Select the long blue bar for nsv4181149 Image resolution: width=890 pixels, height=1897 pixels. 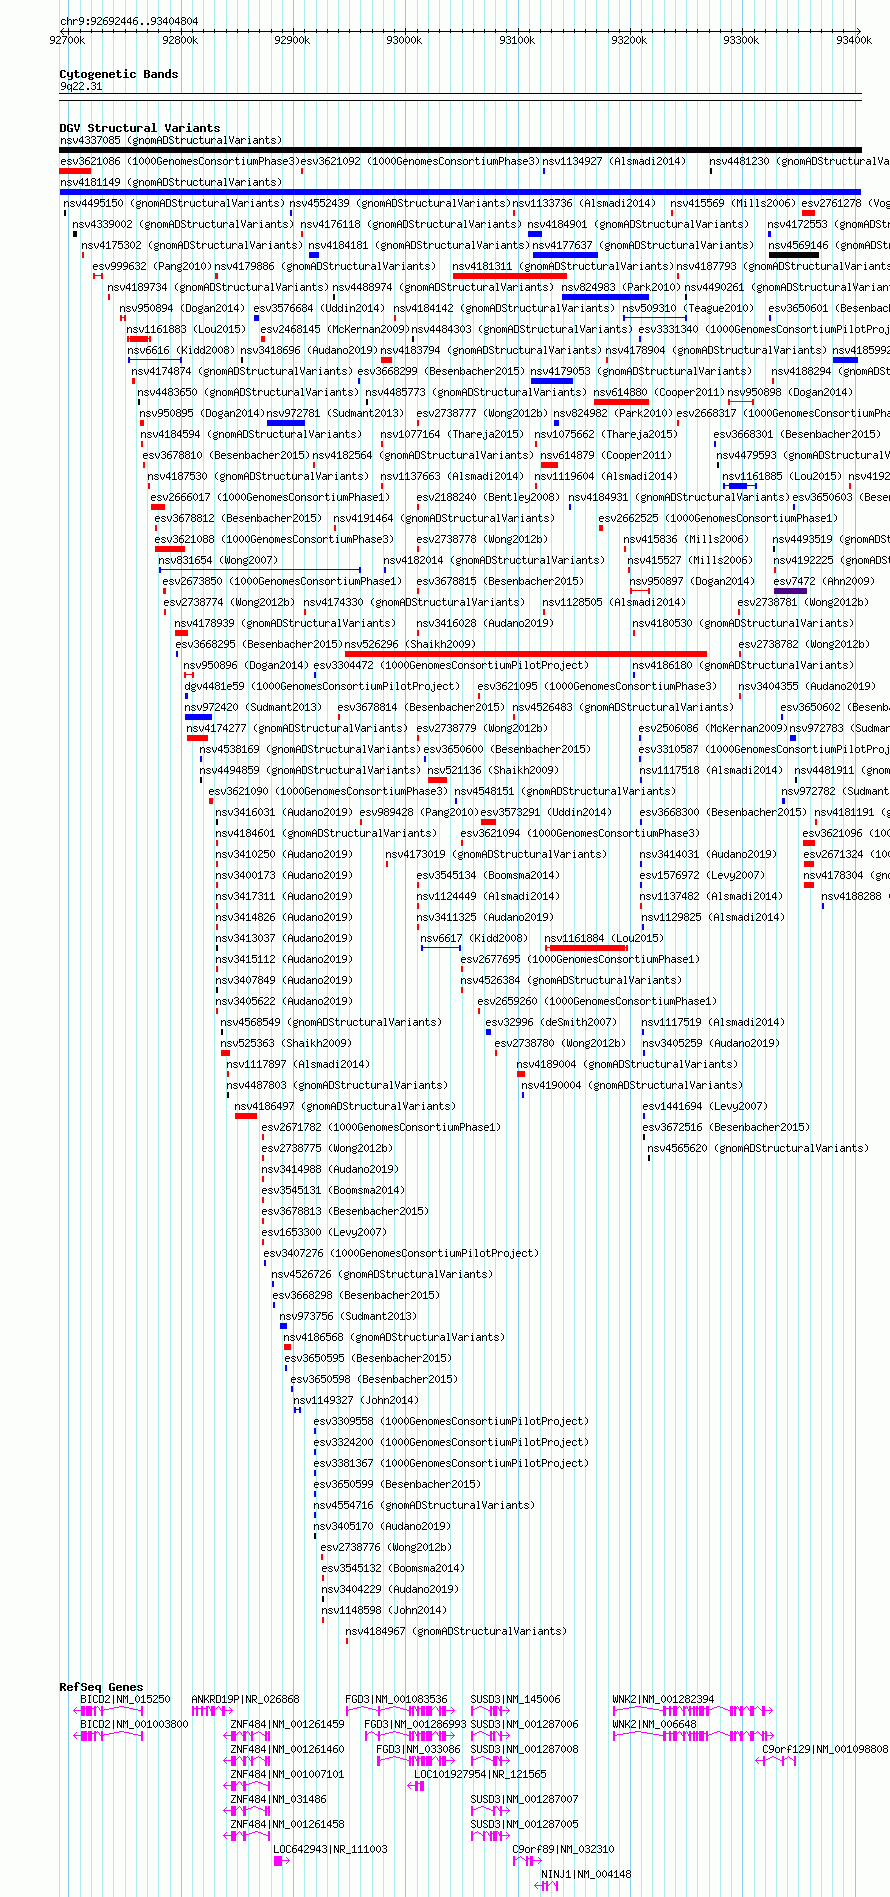point(460,192)
